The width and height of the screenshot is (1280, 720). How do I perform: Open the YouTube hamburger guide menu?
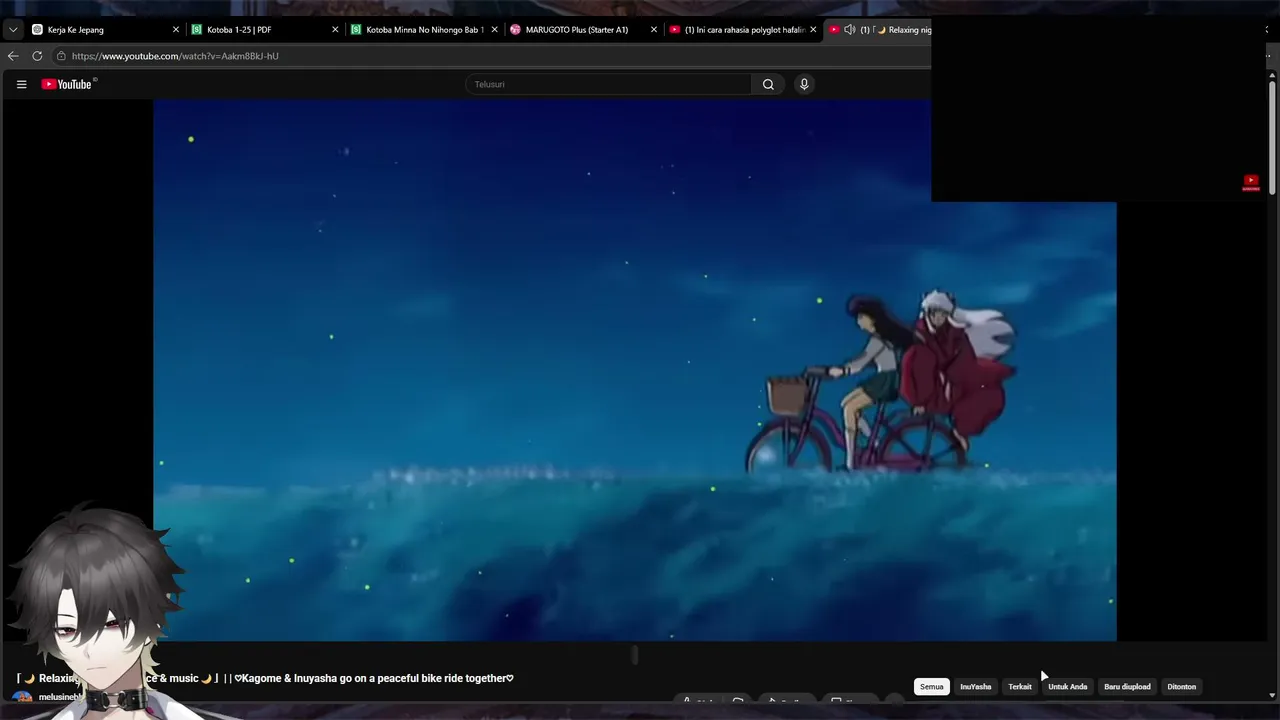(21, 84)
